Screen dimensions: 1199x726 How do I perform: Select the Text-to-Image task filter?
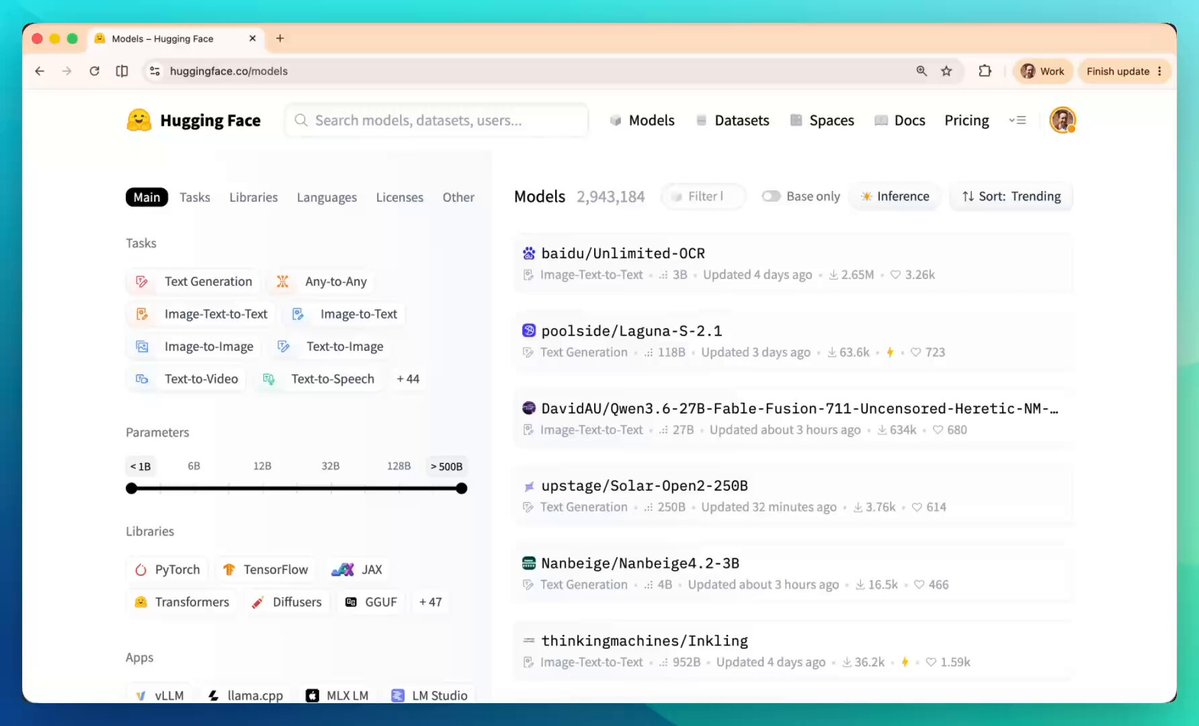(x=330, y=347)
